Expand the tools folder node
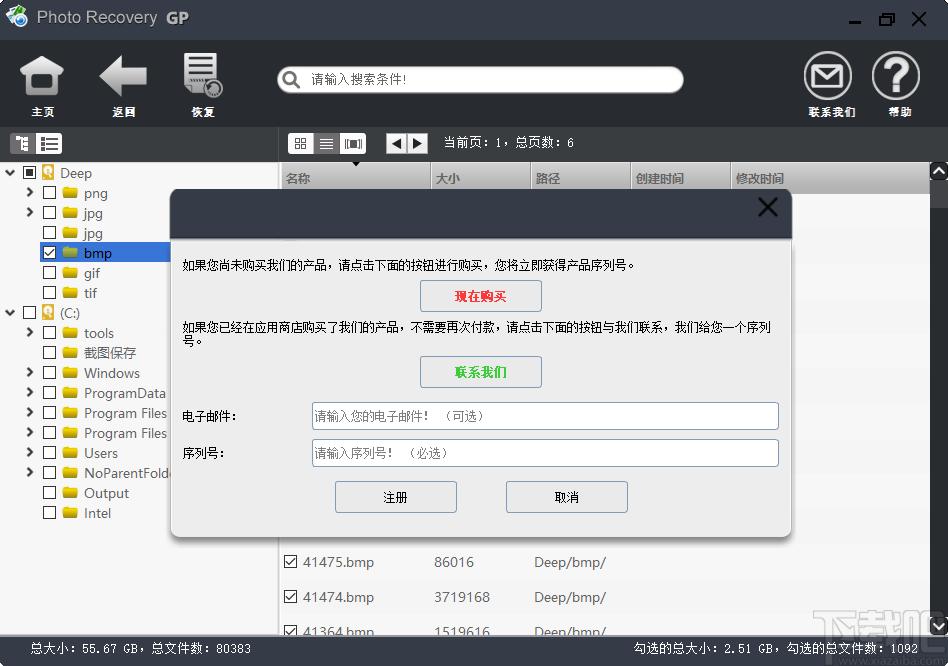 click(30, 332)
